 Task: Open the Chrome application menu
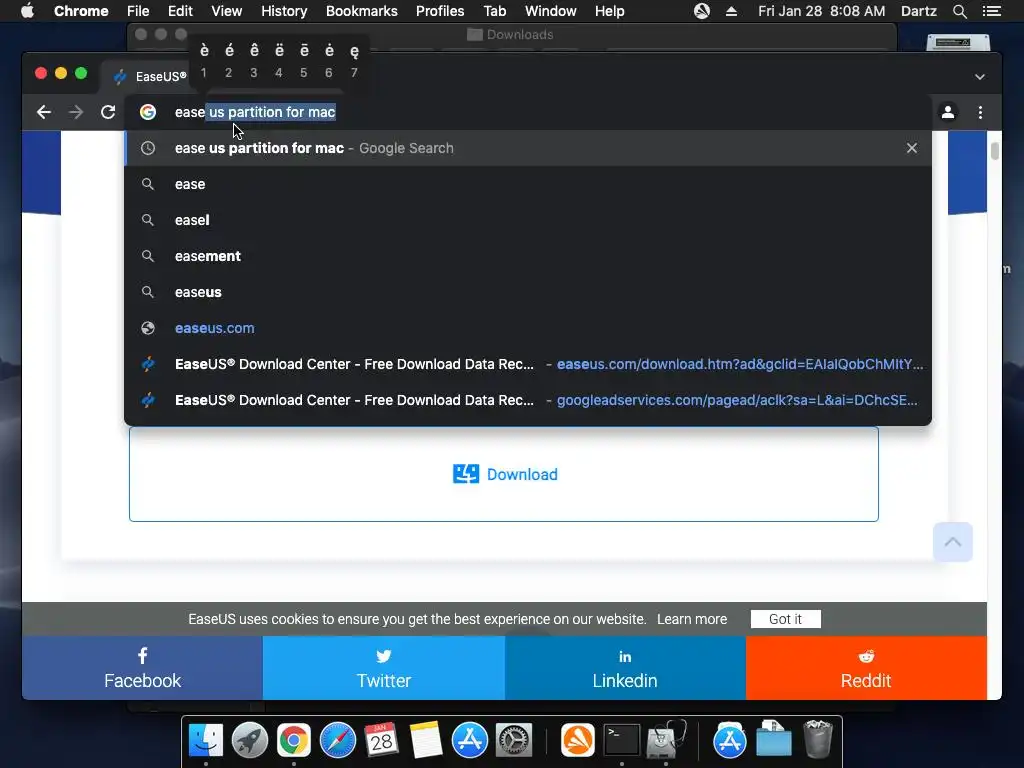point(81,11)
